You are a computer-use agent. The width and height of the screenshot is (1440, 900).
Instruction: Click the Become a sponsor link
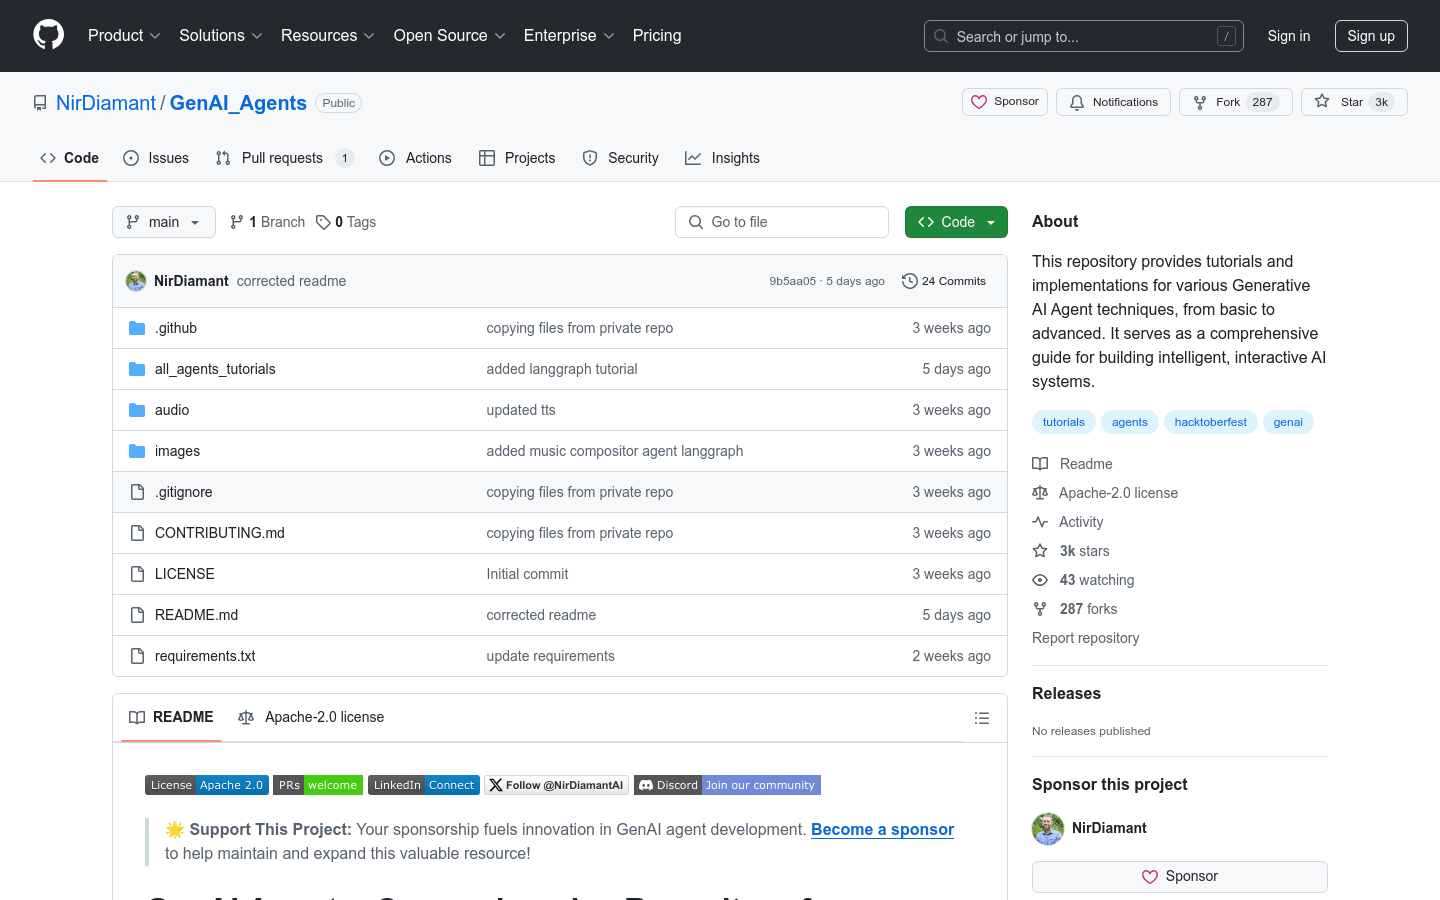tap(882, 829)
